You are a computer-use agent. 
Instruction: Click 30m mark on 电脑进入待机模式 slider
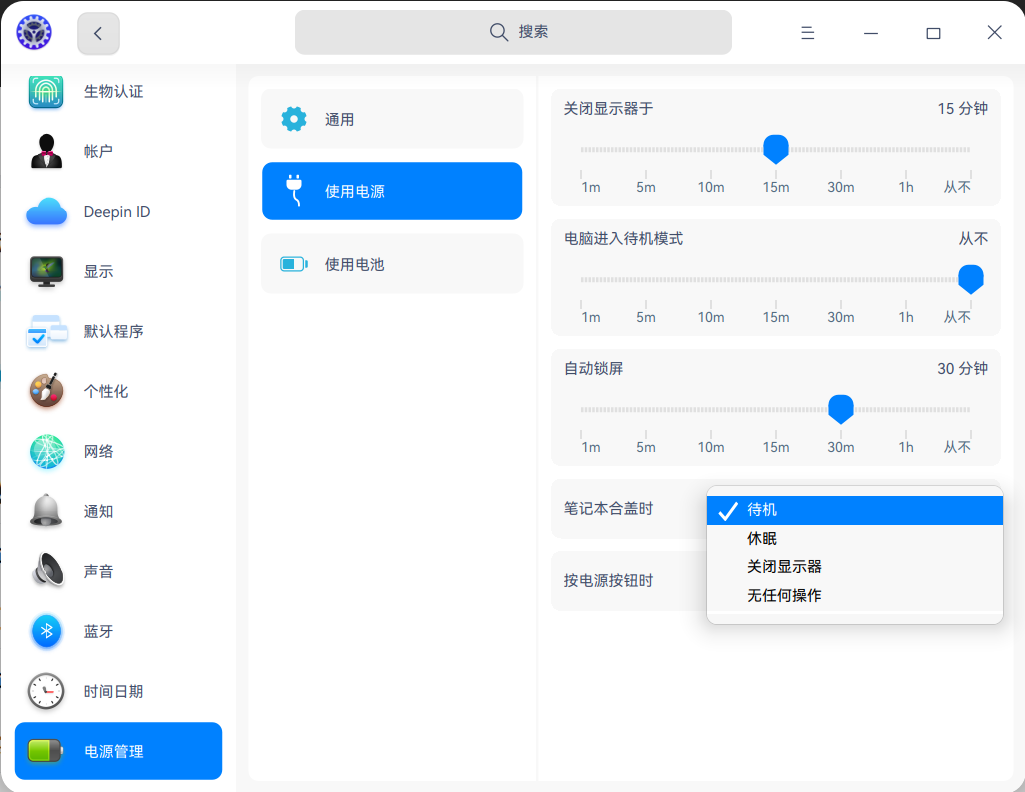[x=841, y=317]
